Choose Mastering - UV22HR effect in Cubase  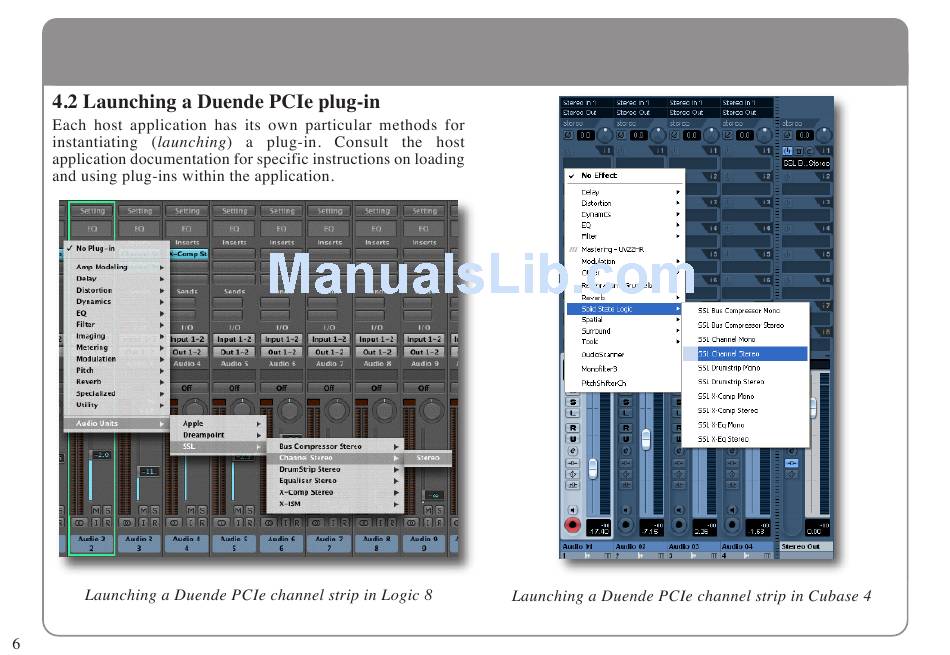tap(624, 250)
